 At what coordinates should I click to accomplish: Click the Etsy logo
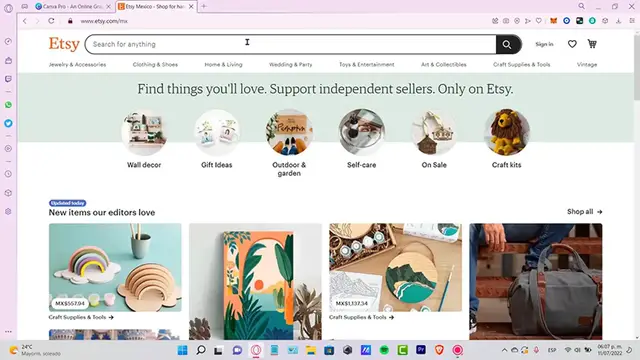pos(64,44)
